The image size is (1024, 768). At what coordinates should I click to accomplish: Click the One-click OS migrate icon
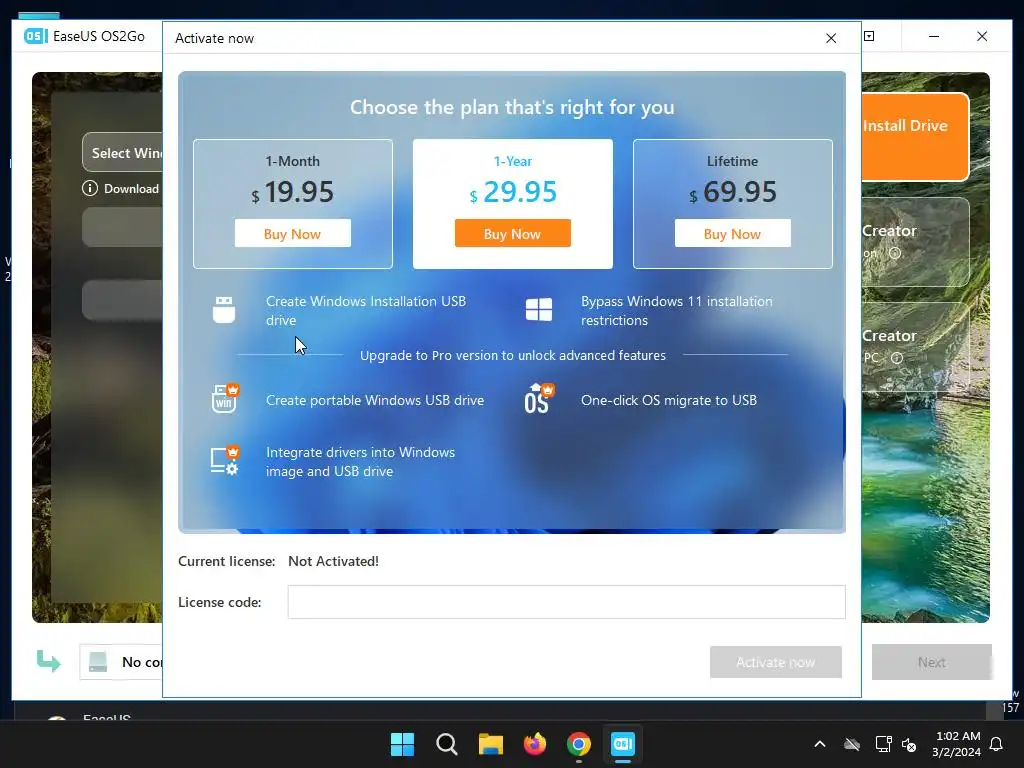pos(539,398)
